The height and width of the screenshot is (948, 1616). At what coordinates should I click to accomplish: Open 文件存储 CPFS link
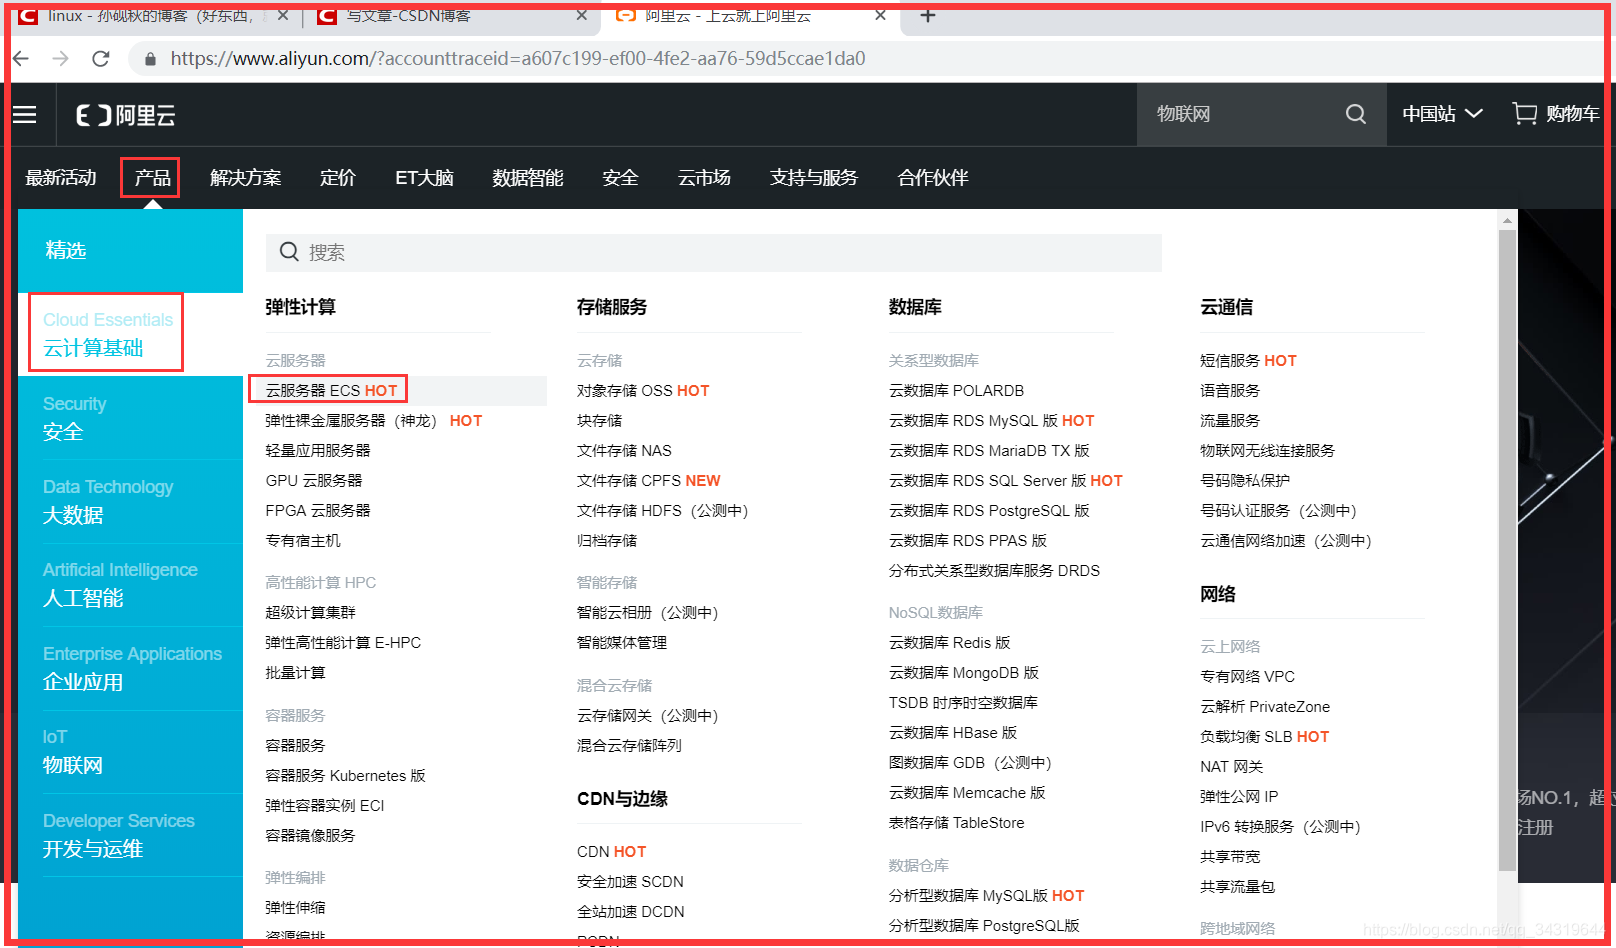click(x=648, y=480)
